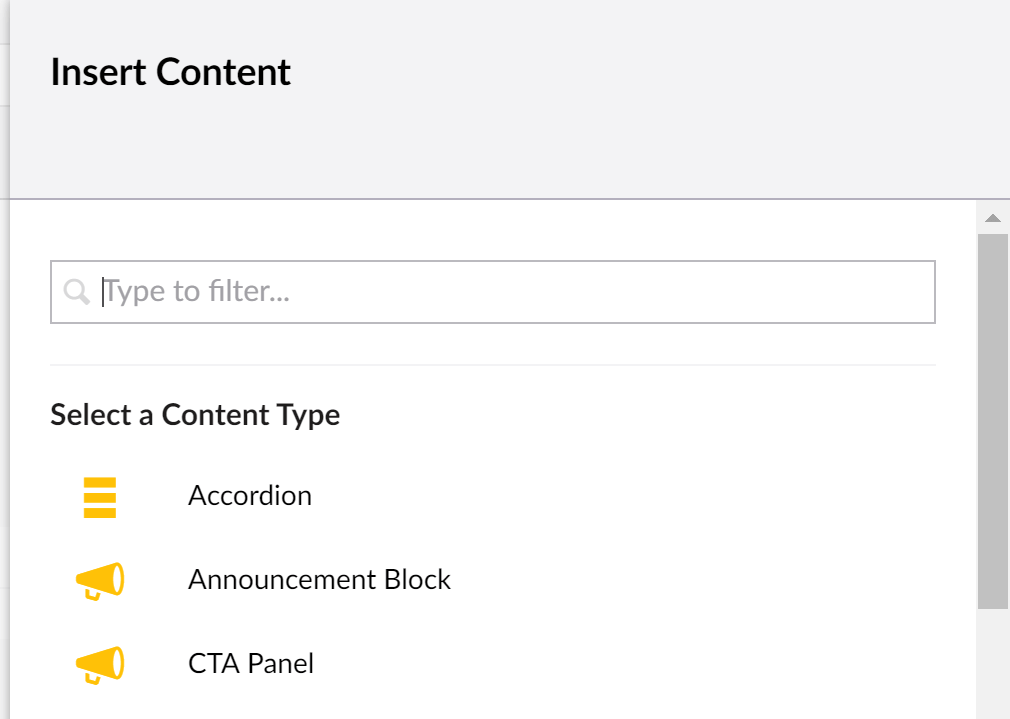The image size is (1010, 719).
Task: Click the divider line under the filter box
Action: (x=493, y=365)
